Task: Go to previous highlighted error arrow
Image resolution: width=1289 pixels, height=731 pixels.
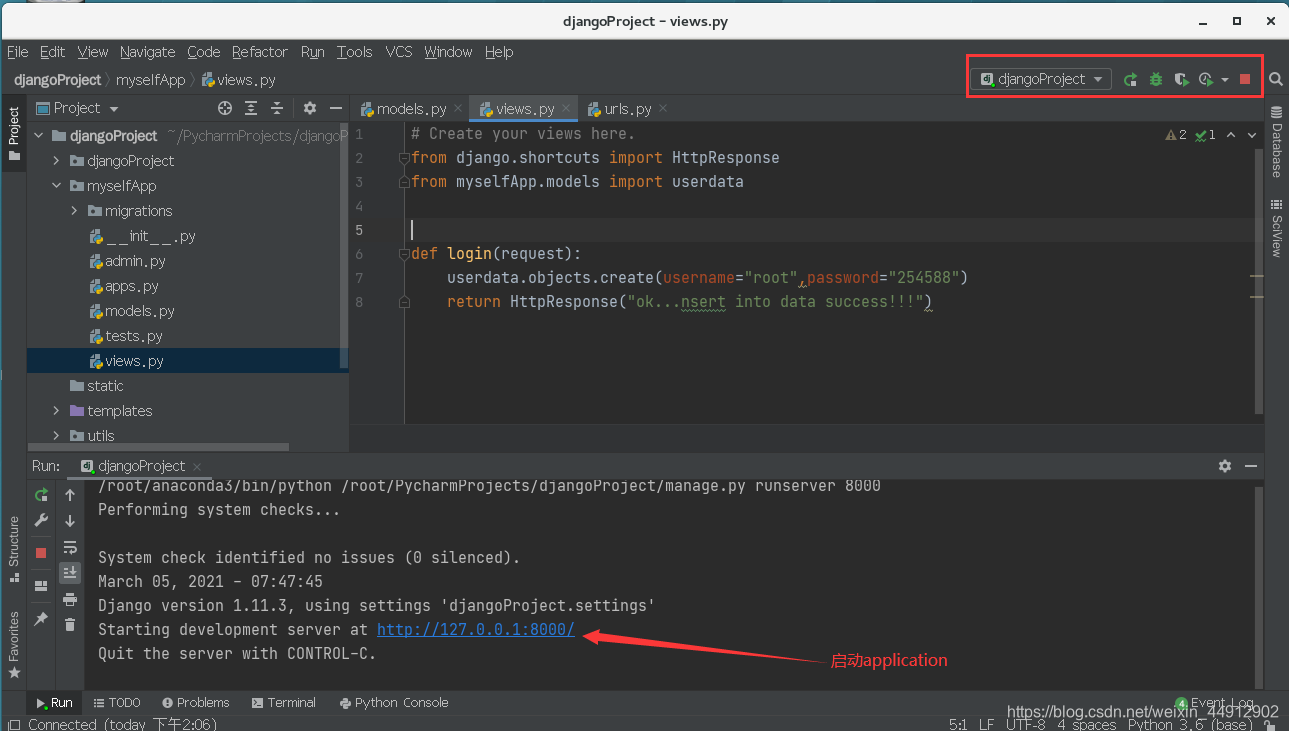Action: [1231, 135]
